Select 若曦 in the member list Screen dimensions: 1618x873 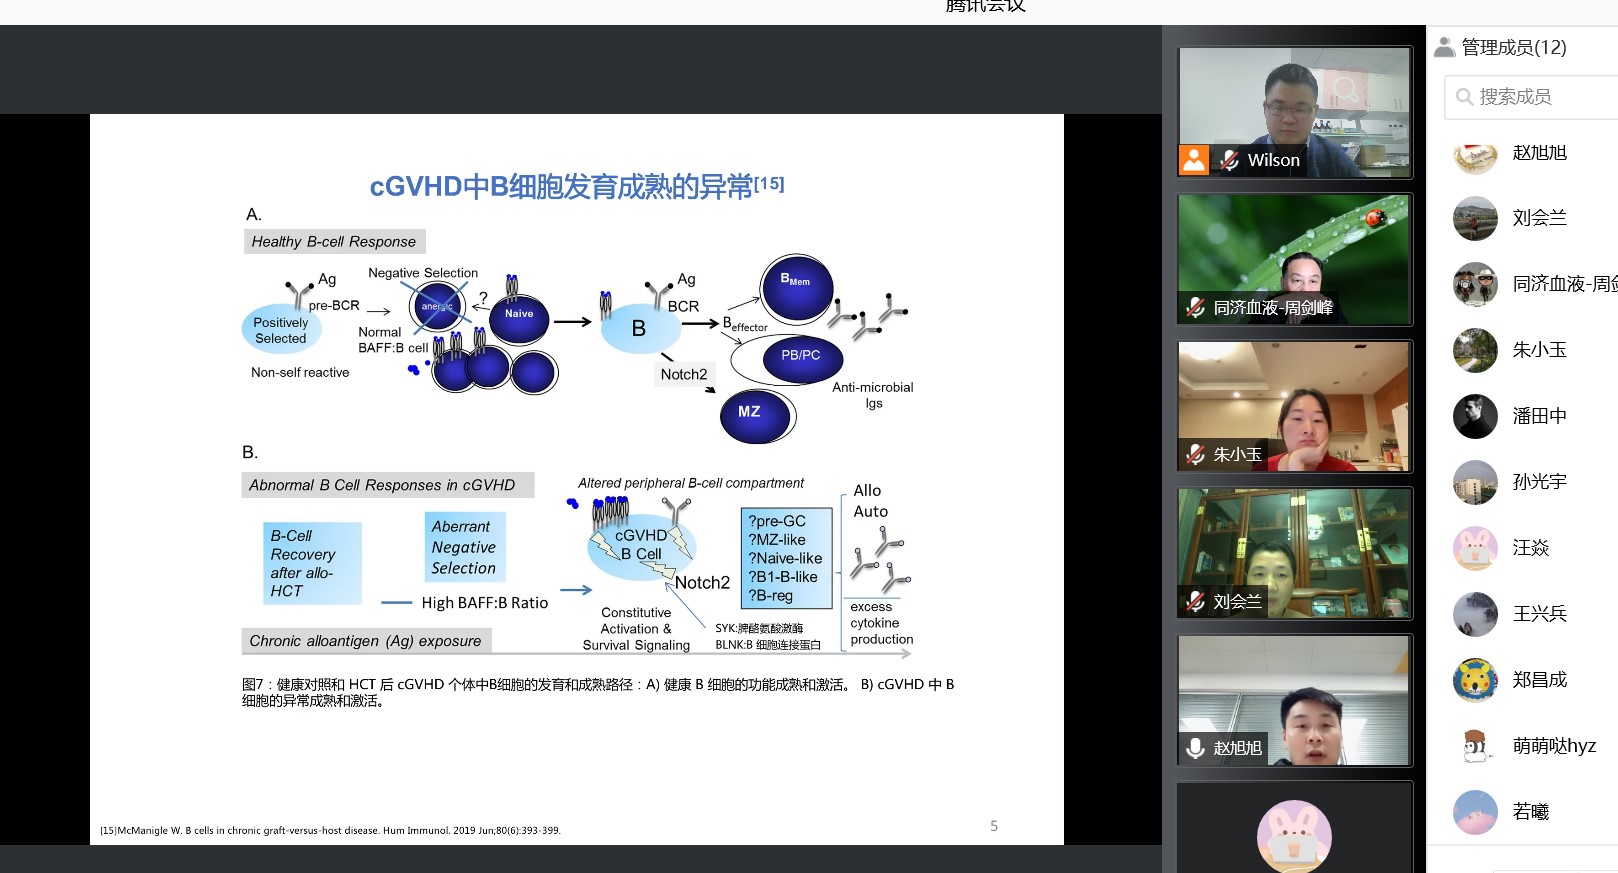point(1530,812)
